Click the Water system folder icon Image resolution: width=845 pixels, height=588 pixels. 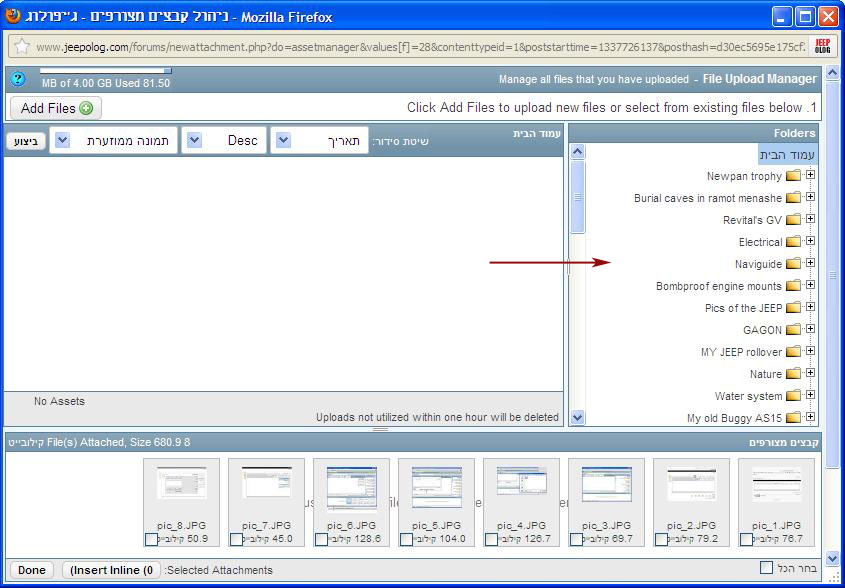coord(793,396)
